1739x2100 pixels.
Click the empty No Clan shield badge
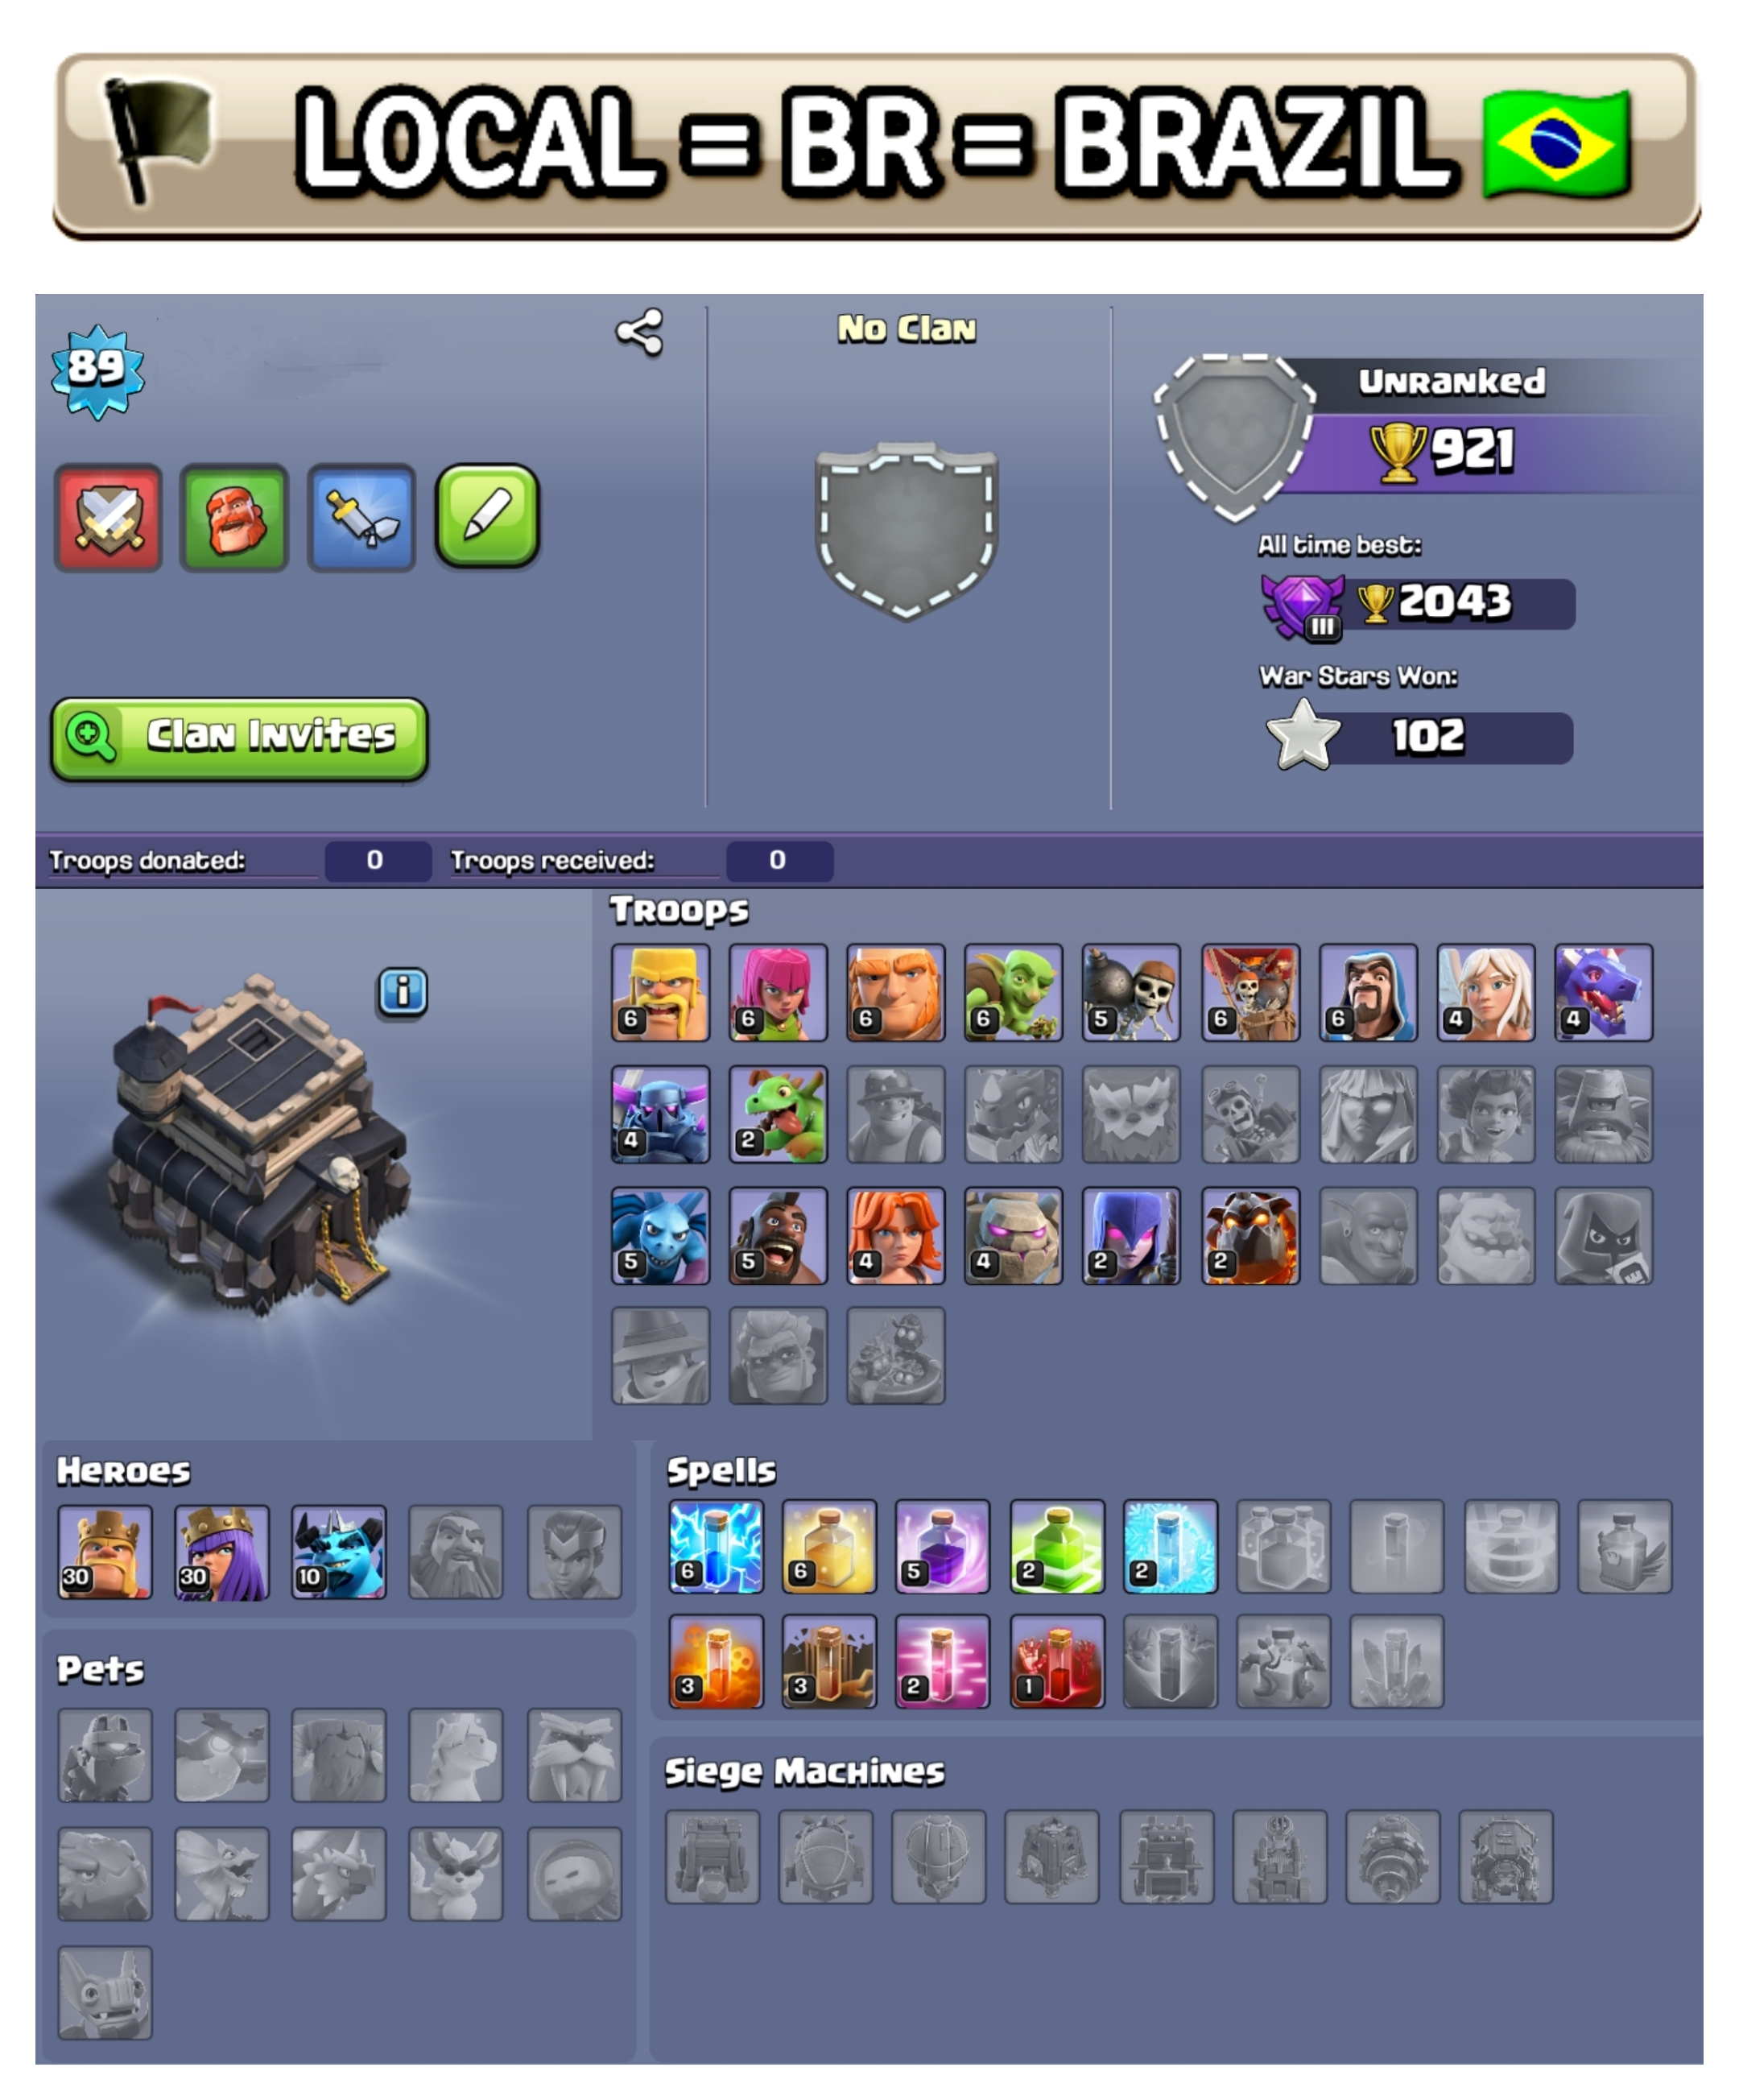coord(906,531)
